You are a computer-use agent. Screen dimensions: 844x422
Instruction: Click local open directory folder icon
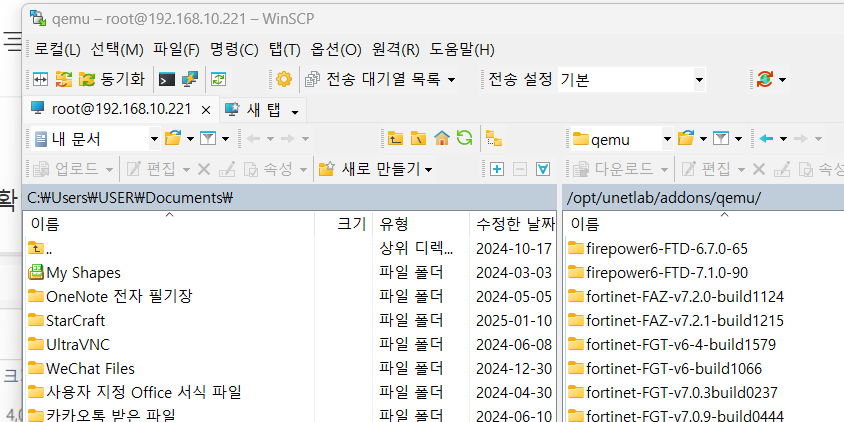point(173,139)
